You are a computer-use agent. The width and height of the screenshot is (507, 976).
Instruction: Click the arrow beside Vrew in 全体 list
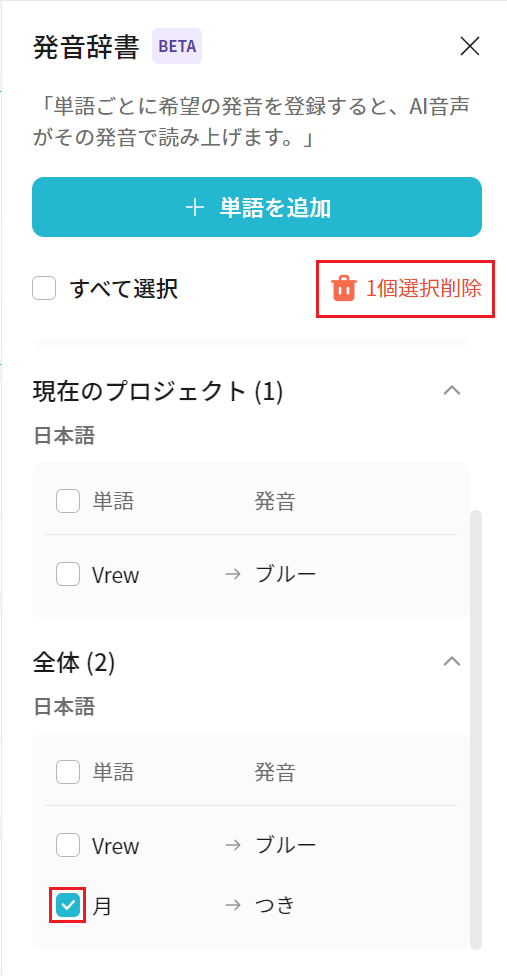click(x=233, y=845)
